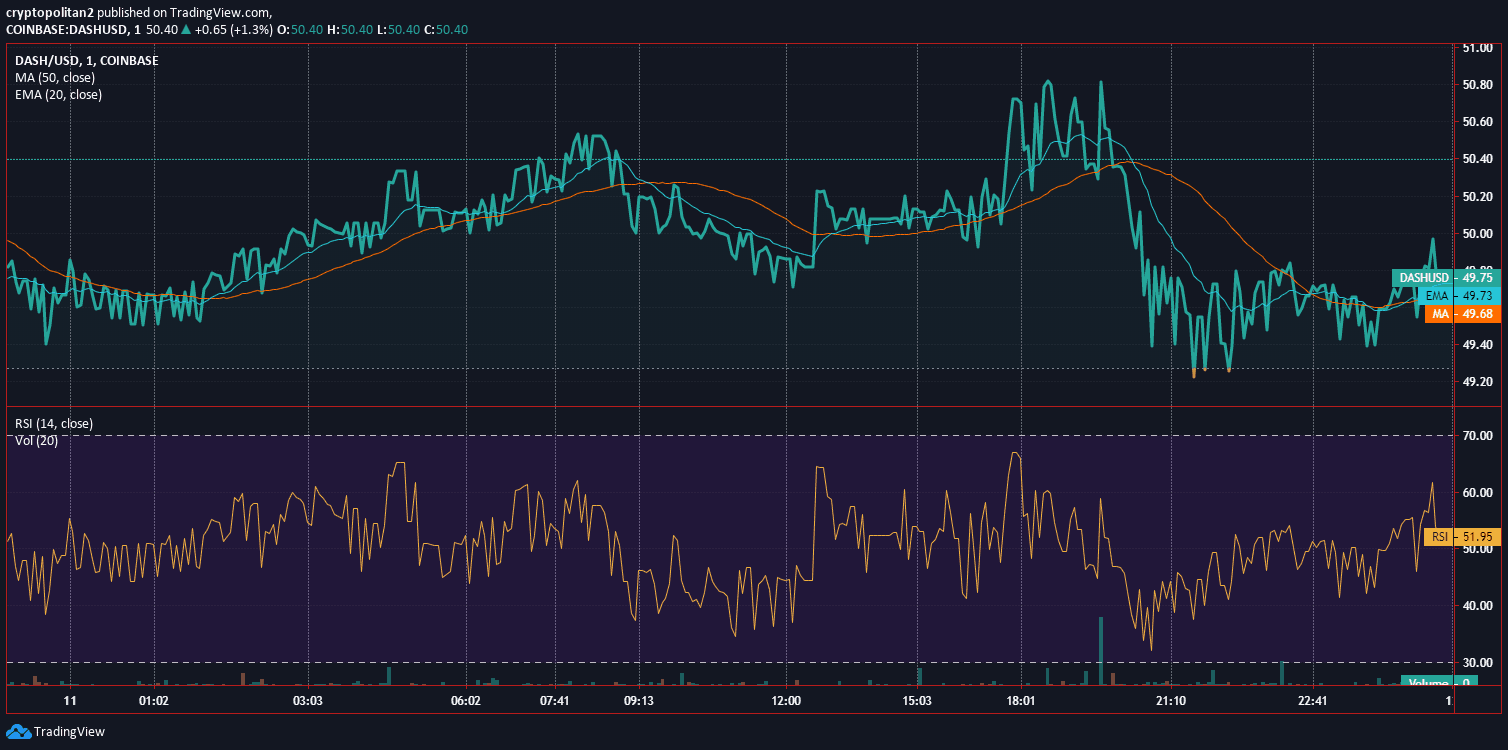Select the MA (50, close) indicator label
1508x750 pixels.
[x=56, y=78]
